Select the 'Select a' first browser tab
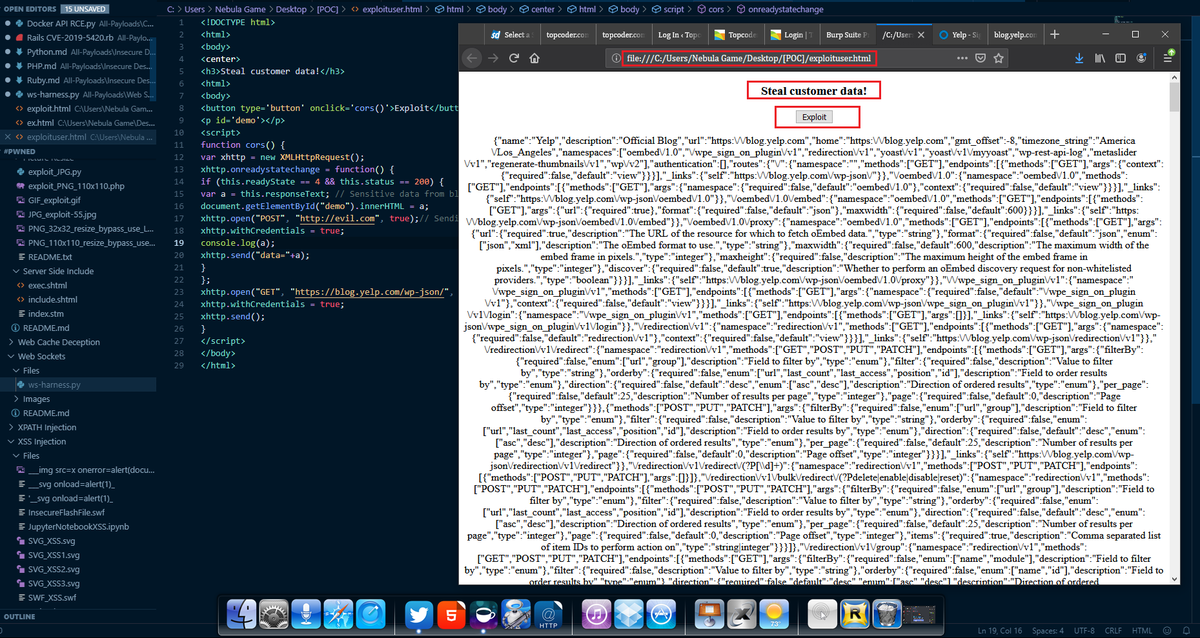Viewport: 1200px width, 638px height. click(x=511, y=34)
